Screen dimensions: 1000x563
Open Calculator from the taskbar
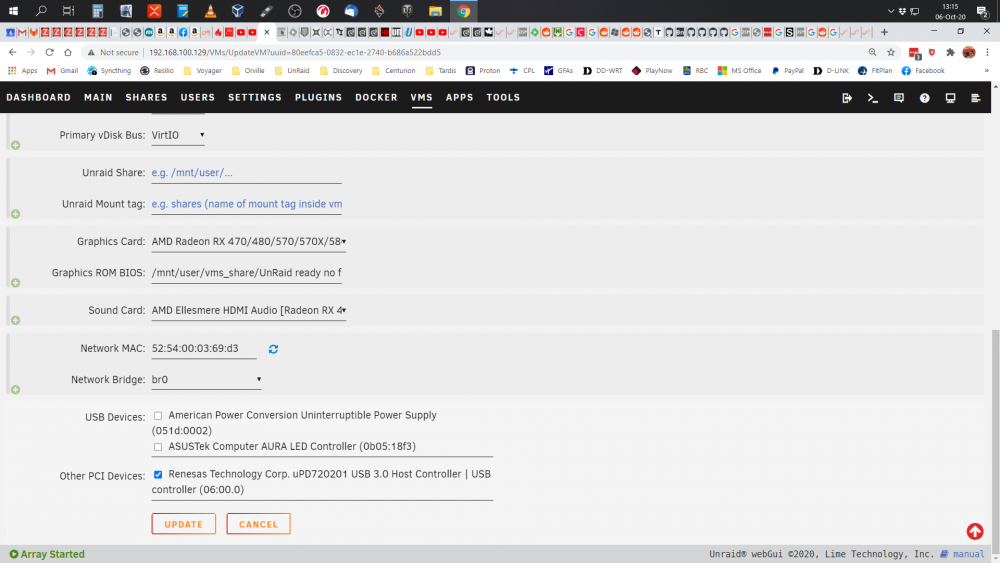tap(98, 11)
